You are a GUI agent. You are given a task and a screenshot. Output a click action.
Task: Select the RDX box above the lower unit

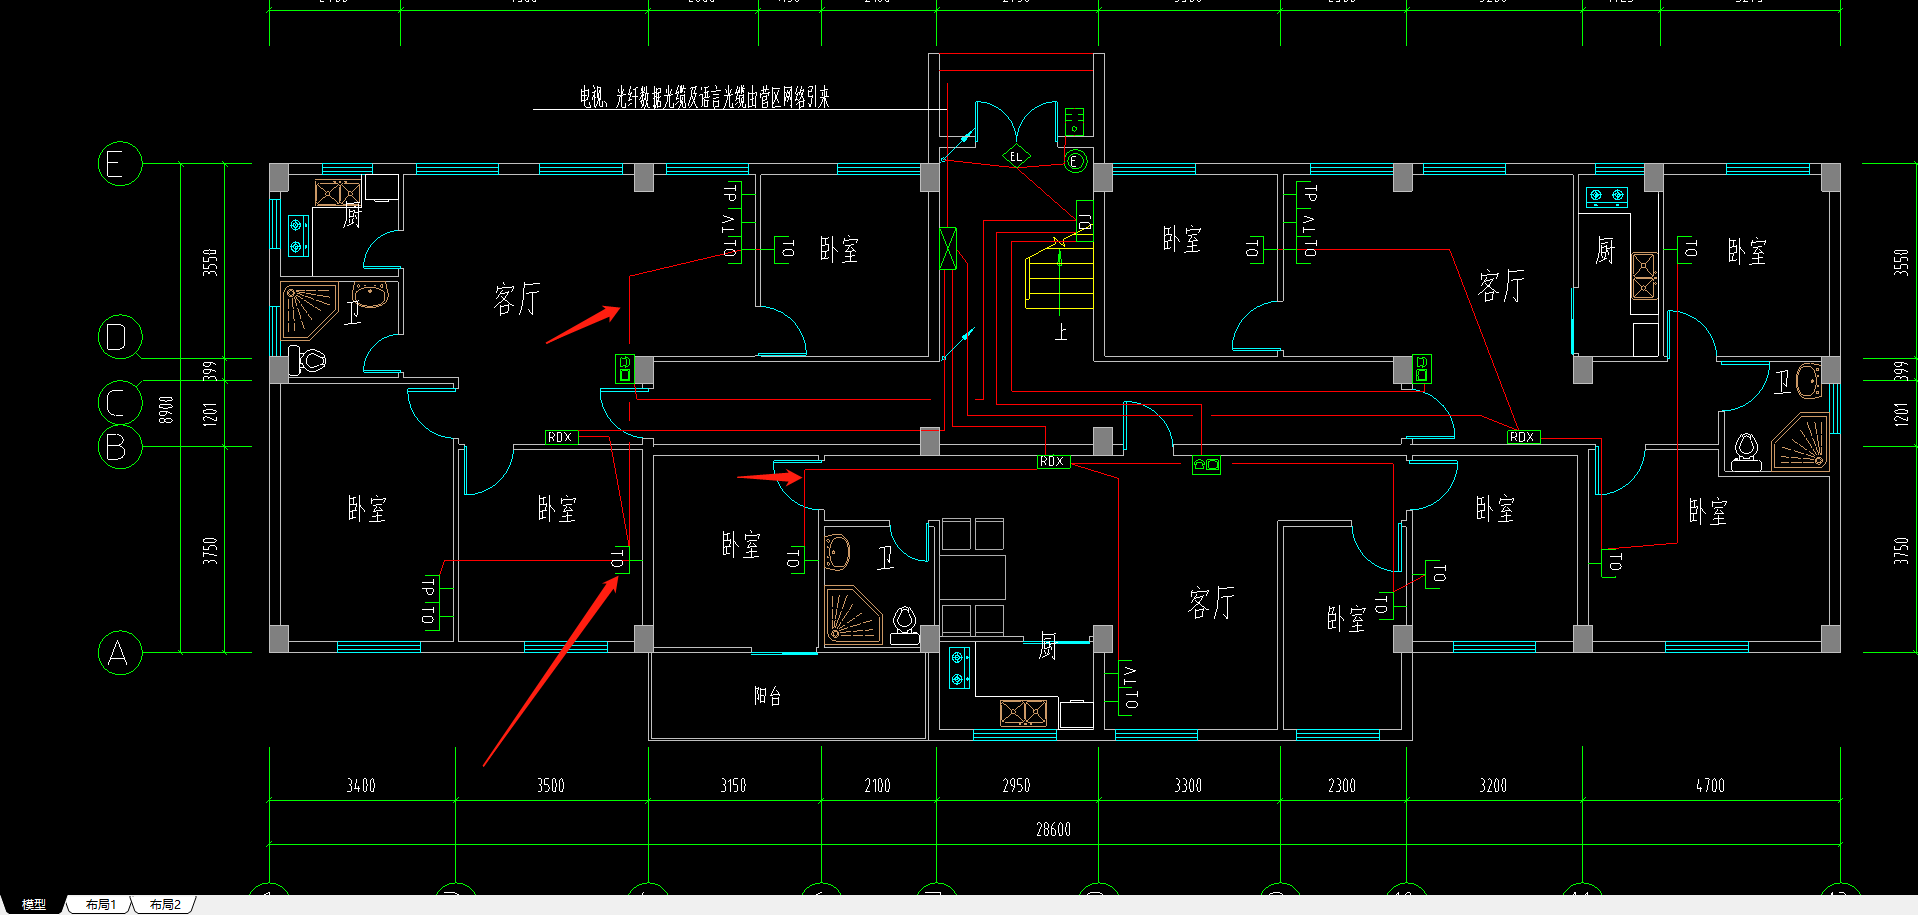pos(1053,461)
